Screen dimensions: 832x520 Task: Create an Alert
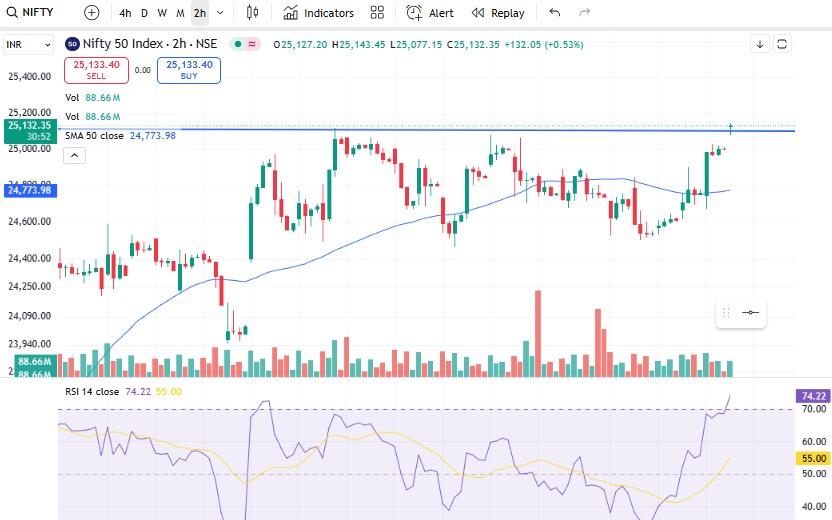430,13
